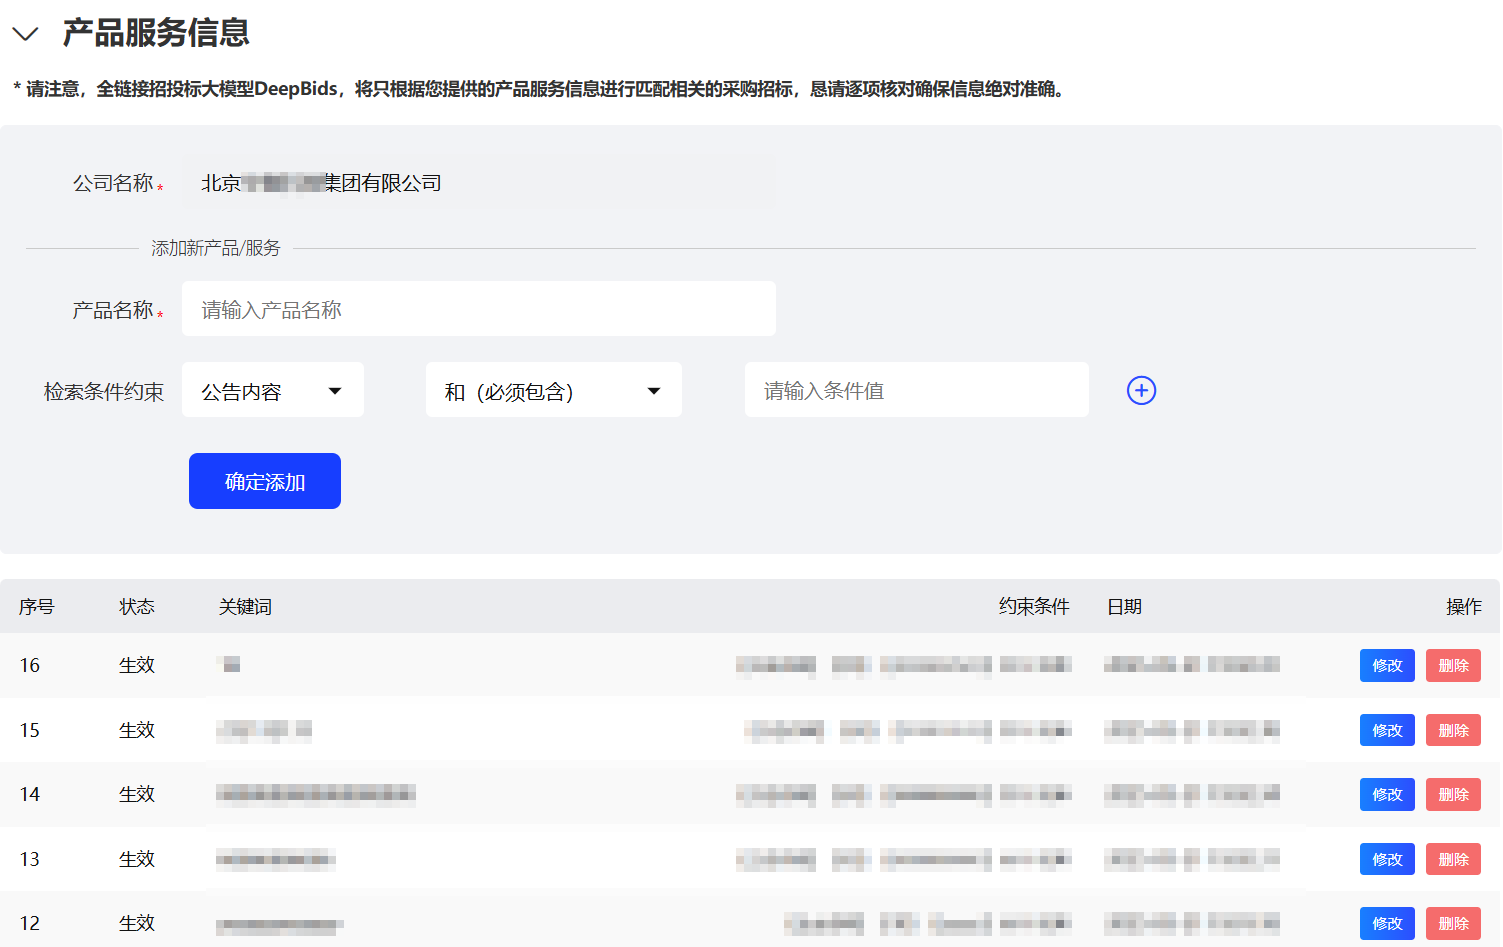
Task: Focus the 请输入条件值 input field
Action: [x=916, y=390]
